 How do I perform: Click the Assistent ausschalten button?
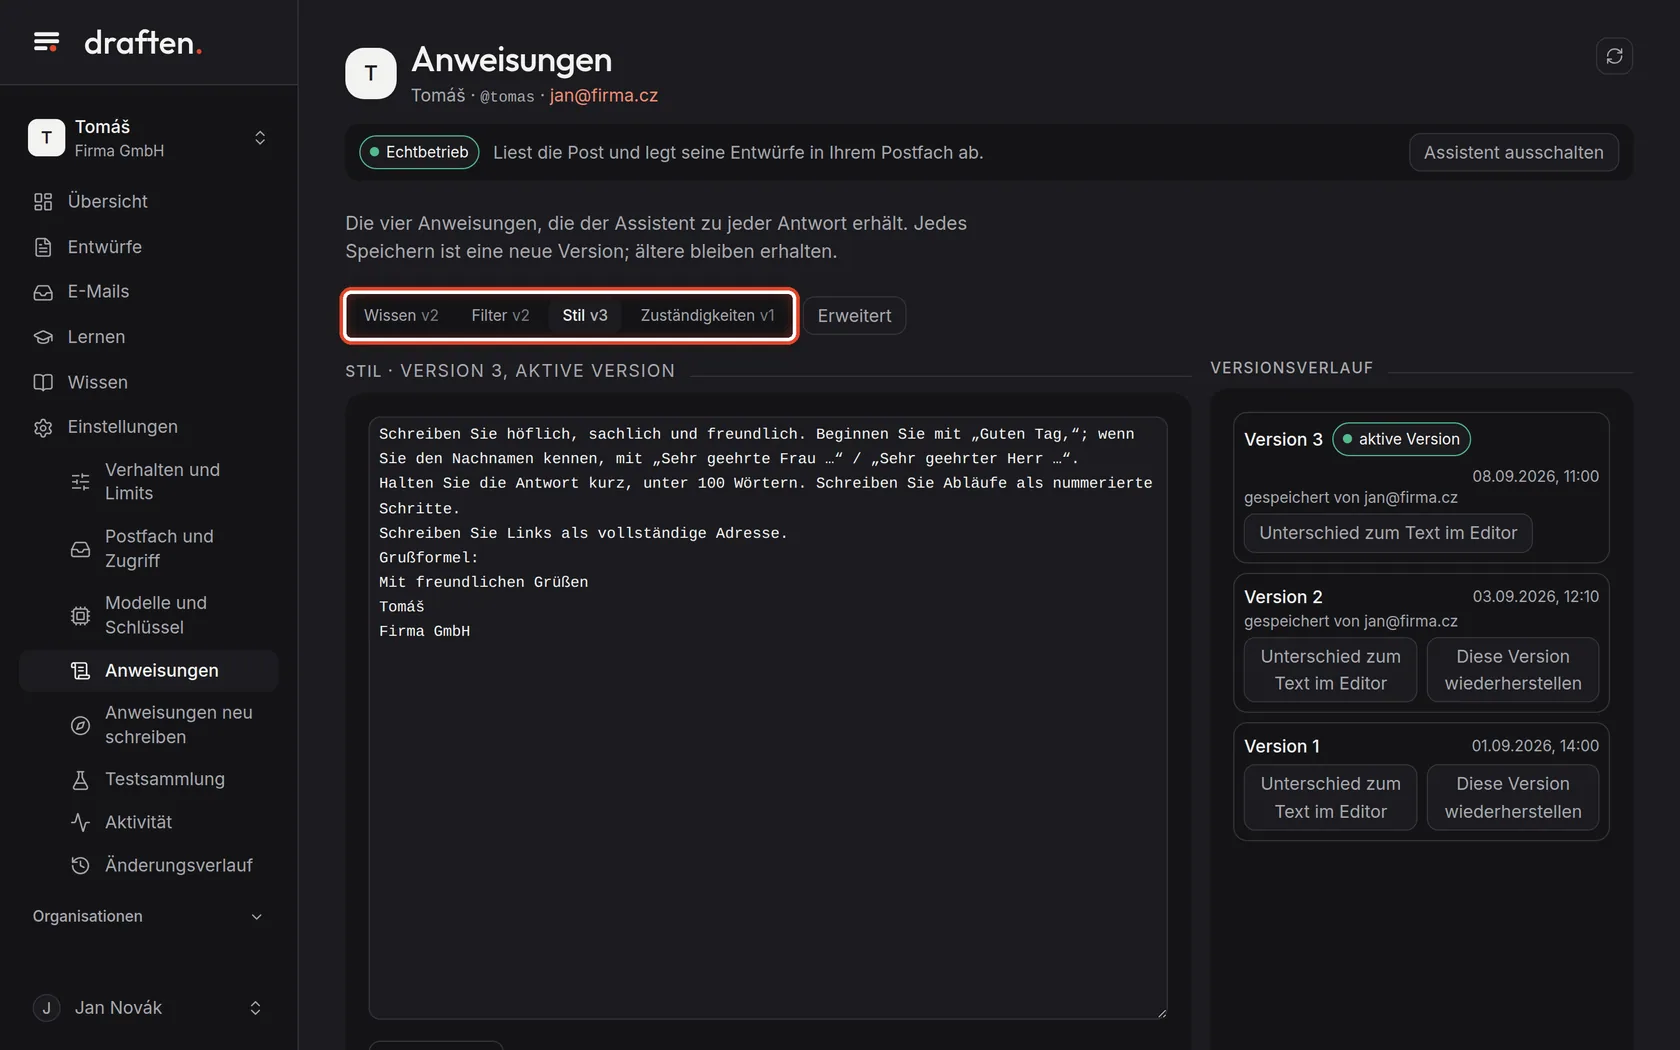[x=1513, y=153]
